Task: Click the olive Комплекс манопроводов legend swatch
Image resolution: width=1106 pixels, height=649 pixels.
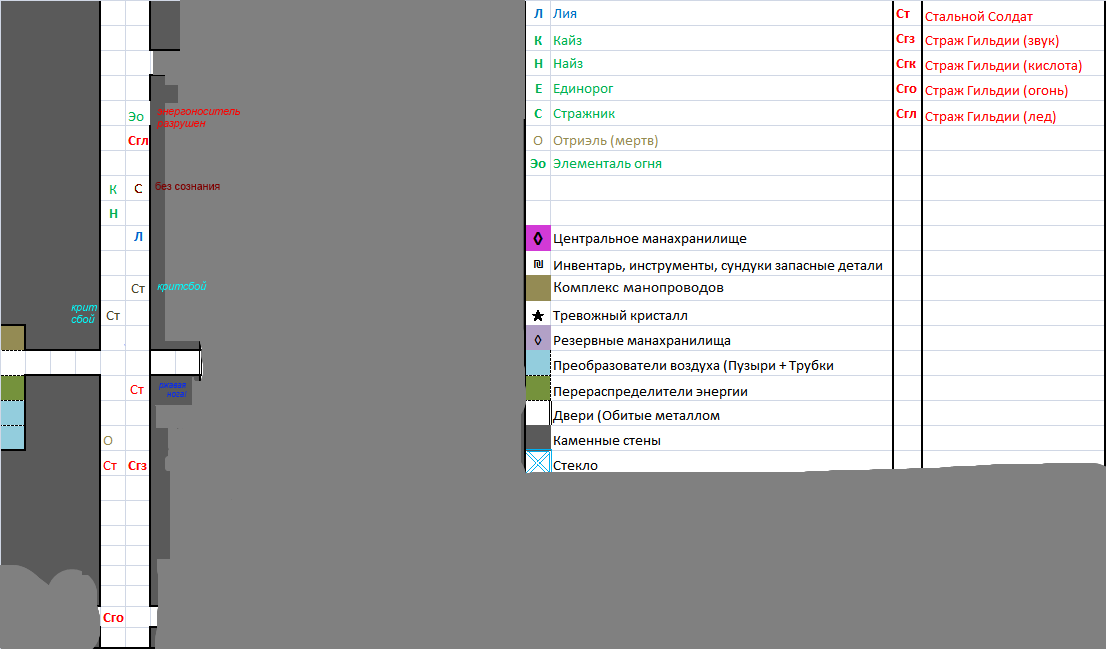Action: tap(537, 288)
